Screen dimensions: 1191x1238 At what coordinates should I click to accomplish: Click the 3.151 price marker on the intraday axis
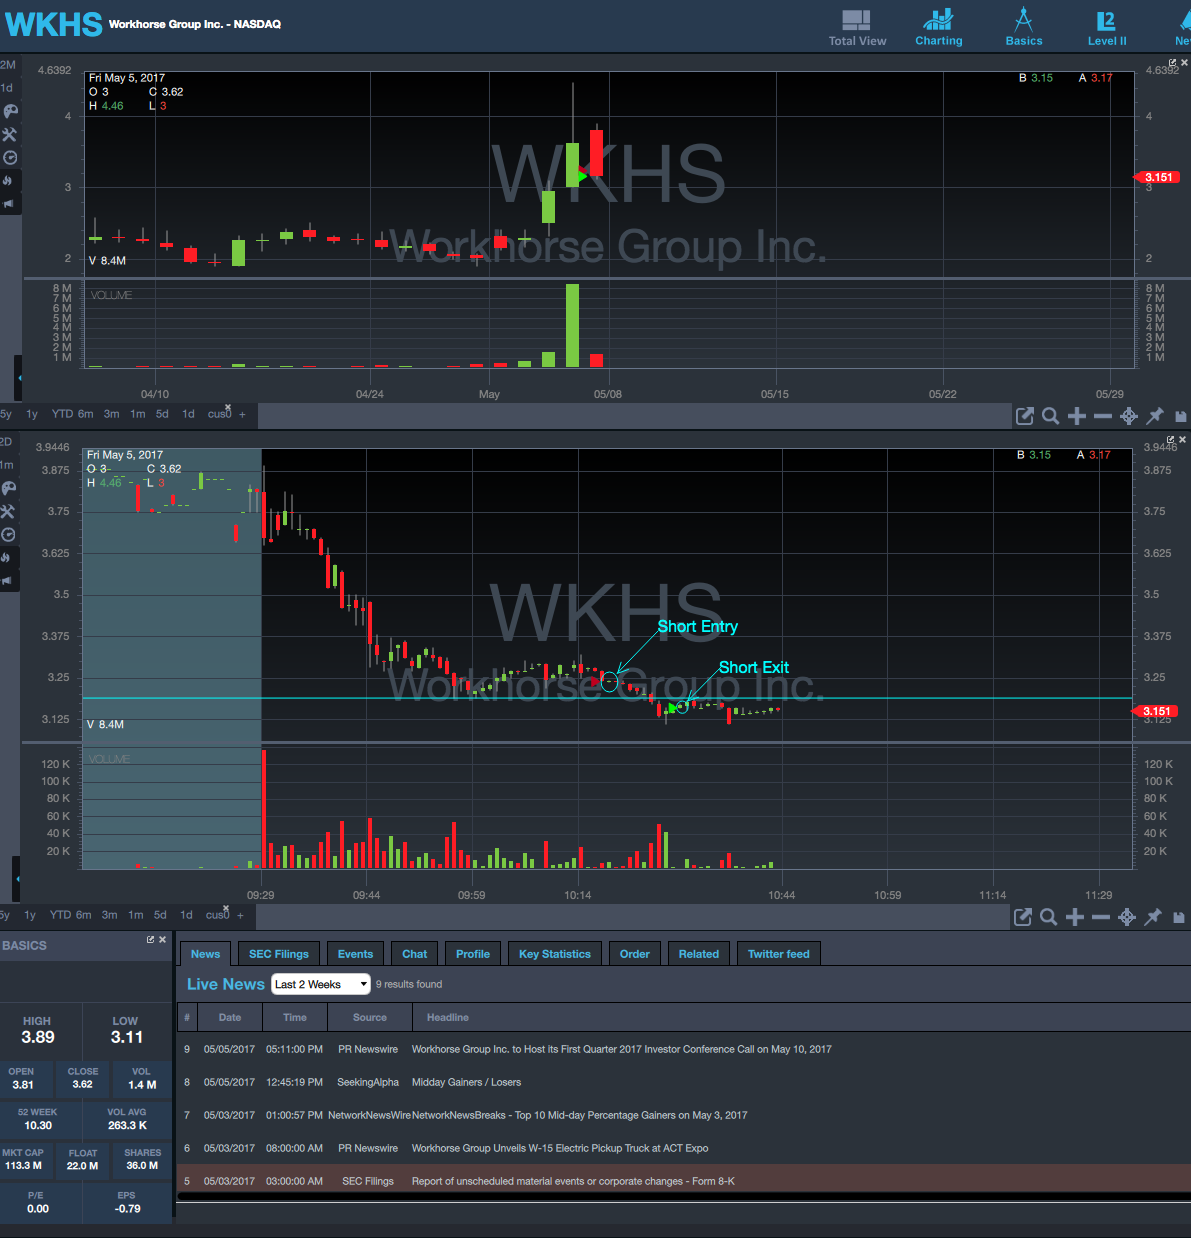pos(1155,711)
